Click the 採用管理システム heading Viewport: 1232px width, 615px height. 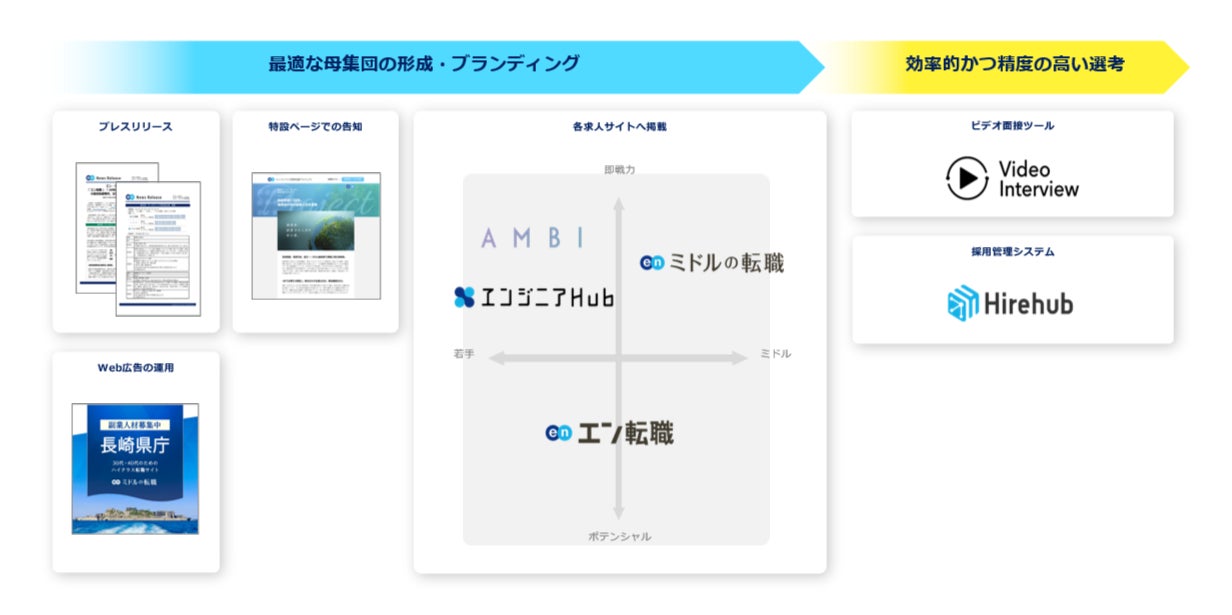1012,252
